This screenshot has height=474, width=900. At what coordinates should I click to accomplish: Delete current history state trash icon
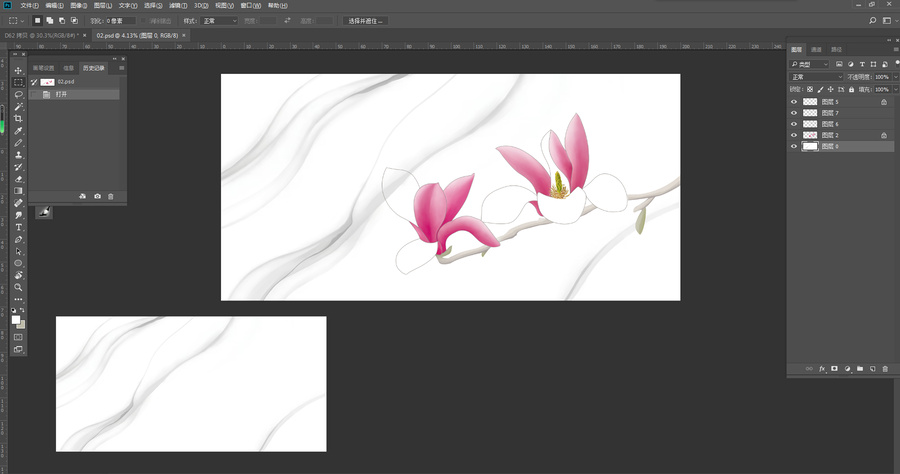[111, 196]
